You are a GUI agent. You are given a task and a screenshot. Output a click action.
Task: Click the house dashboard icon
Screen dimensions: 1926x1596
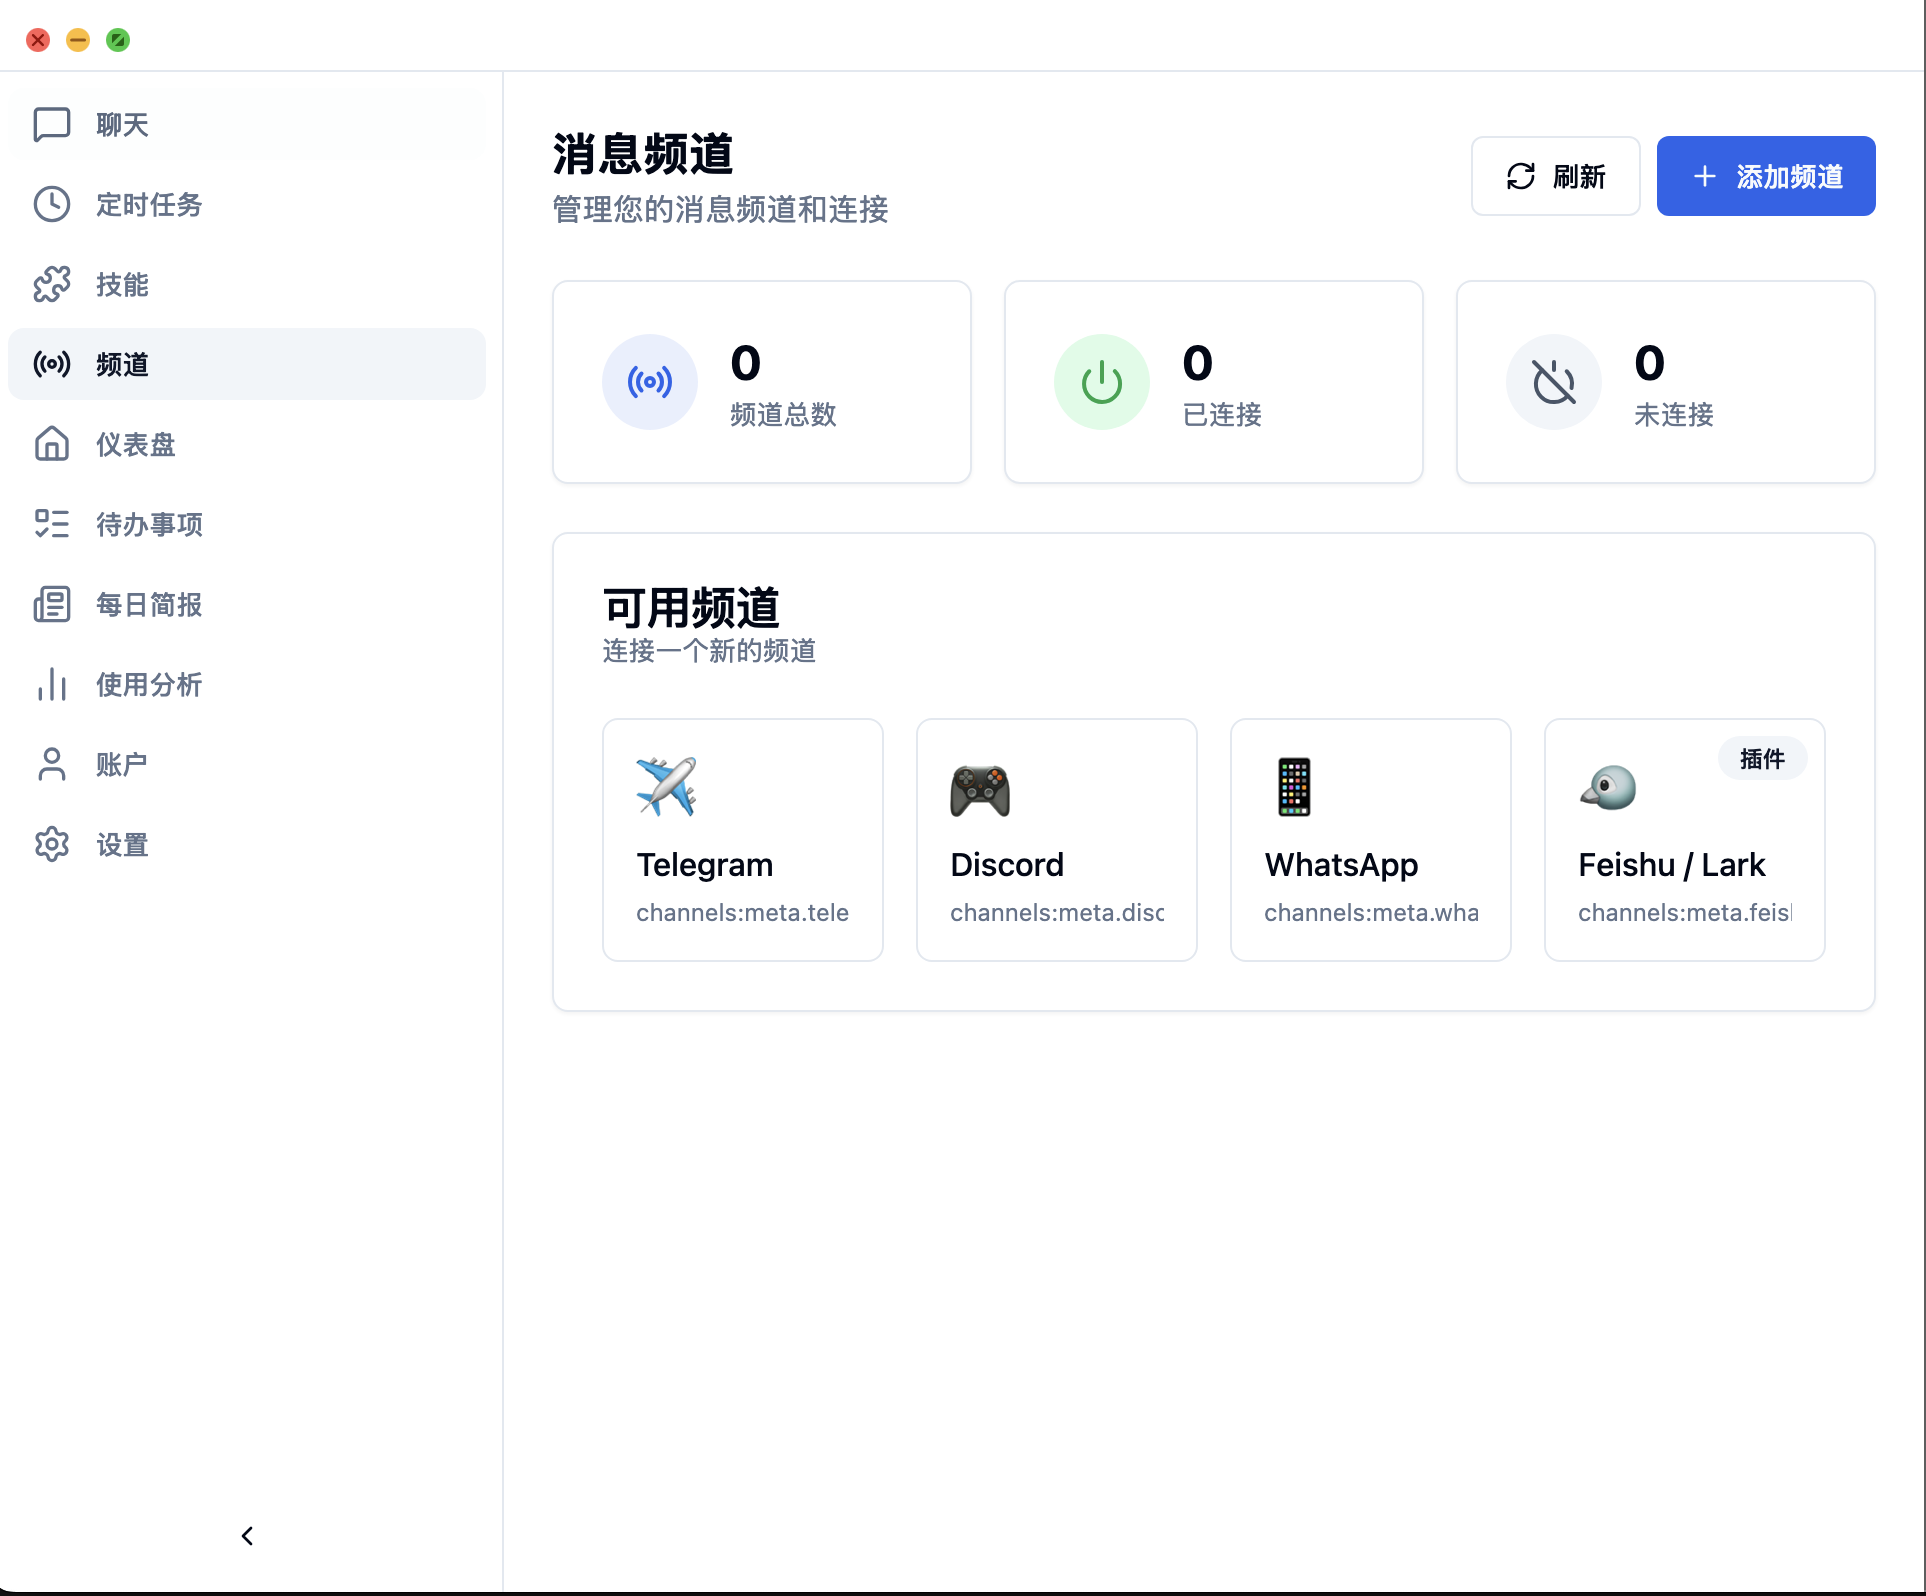tap(52, 445)
